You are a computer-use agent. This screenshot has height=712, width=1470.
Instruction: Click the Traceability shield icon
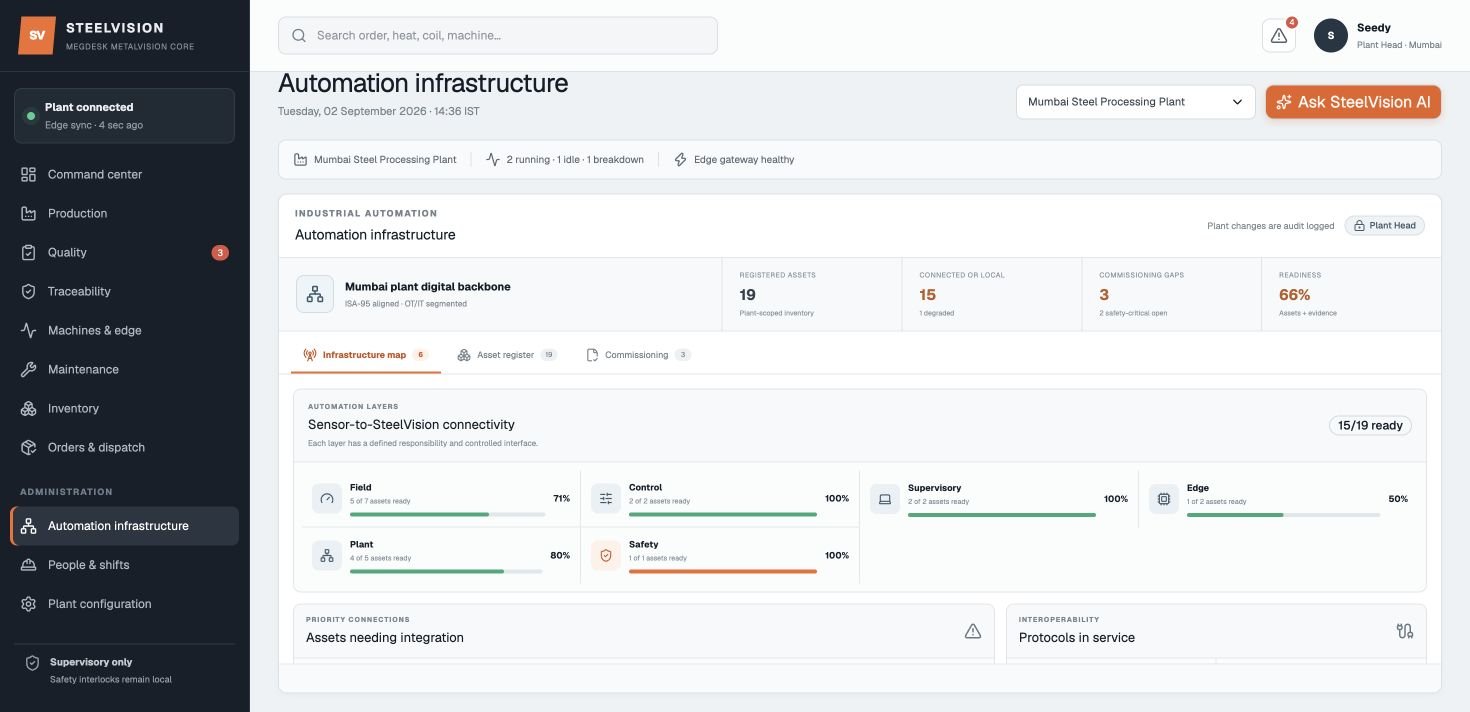[29, 291]
